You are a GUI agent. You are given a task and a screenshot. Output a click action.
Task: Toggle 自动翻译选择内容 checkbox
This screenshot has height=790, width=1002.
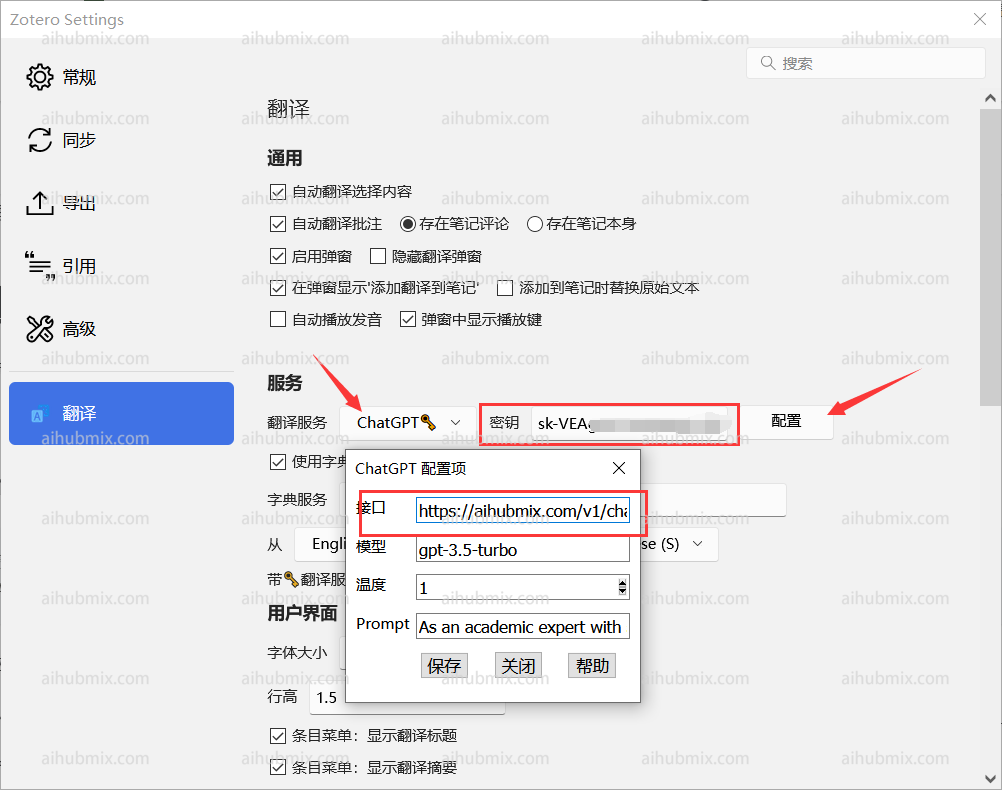tap(278, 192)
